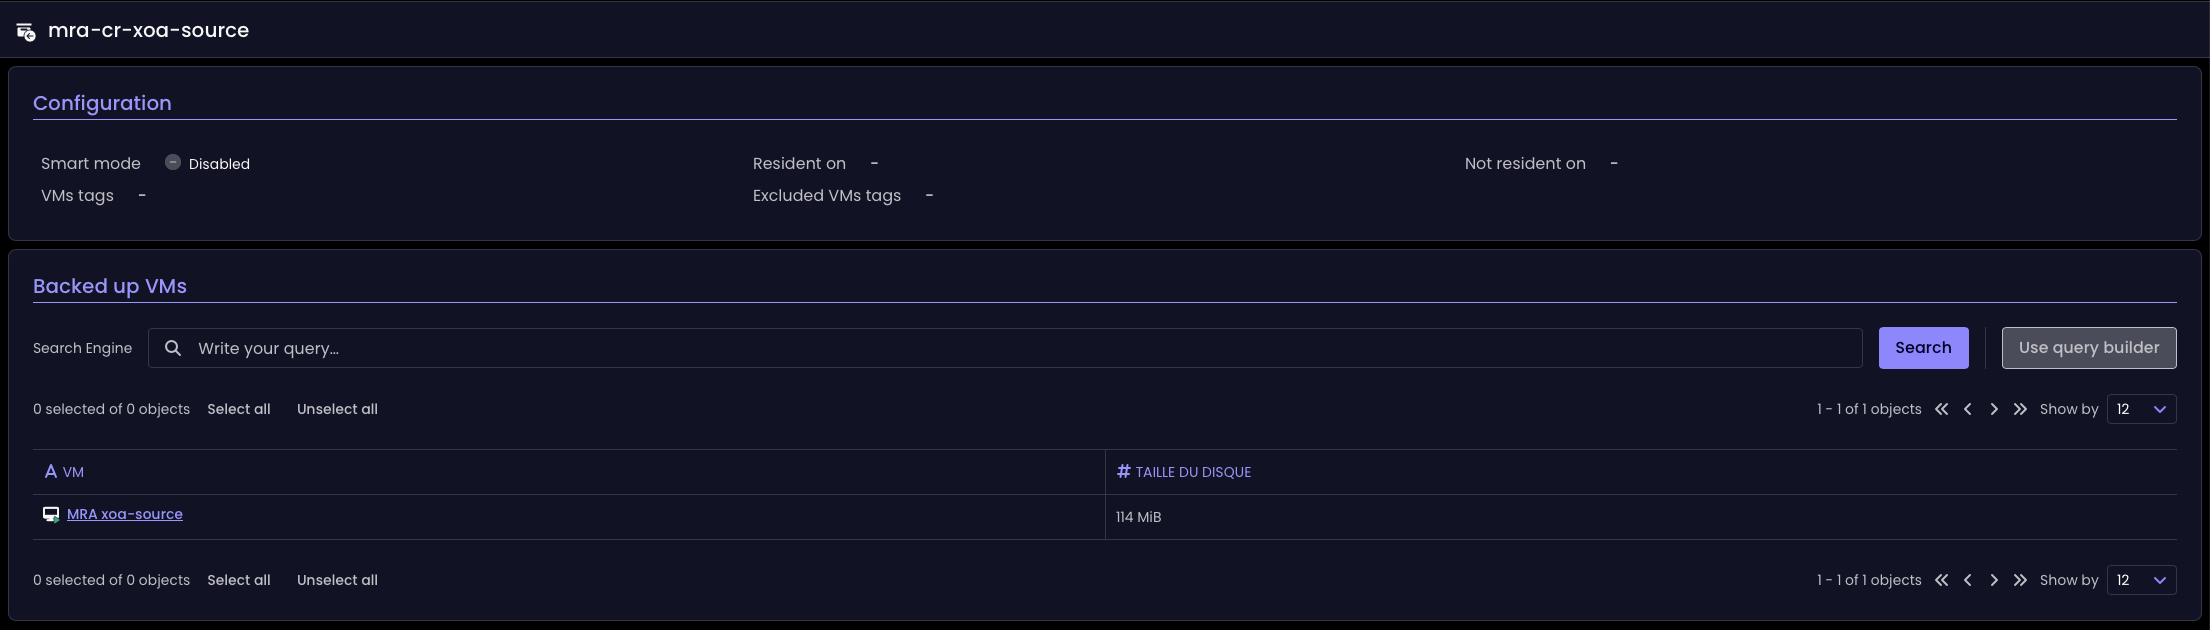Open the top Show by dropdown
2210x630 pixels.
point(2141,409)
